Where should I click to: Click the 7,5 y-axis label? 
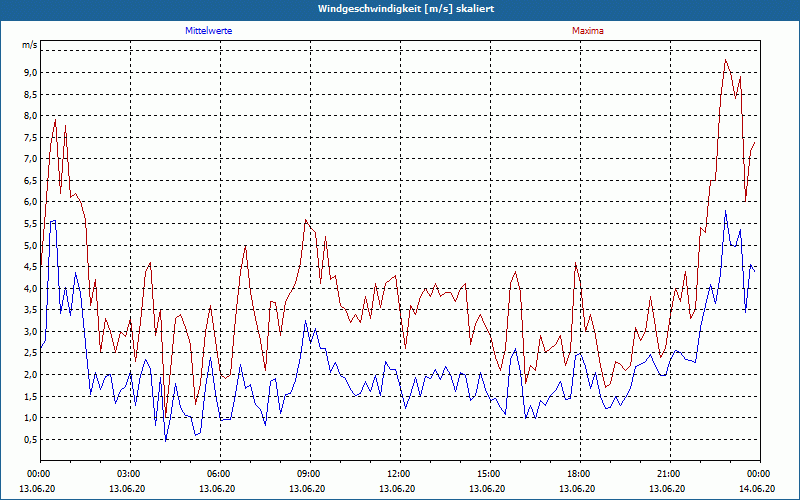[30, 137]
